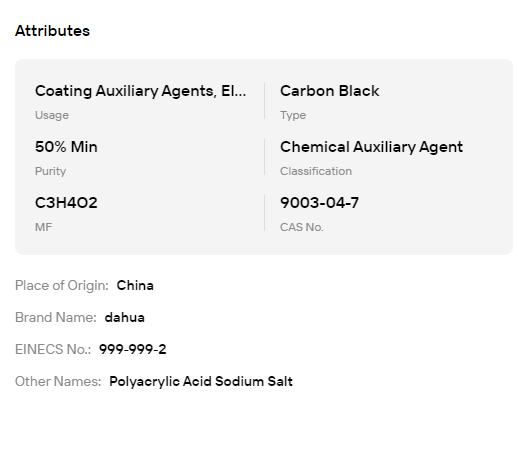
Task: Select the Carbon Black type value
Action: click(x=329, y=91)
